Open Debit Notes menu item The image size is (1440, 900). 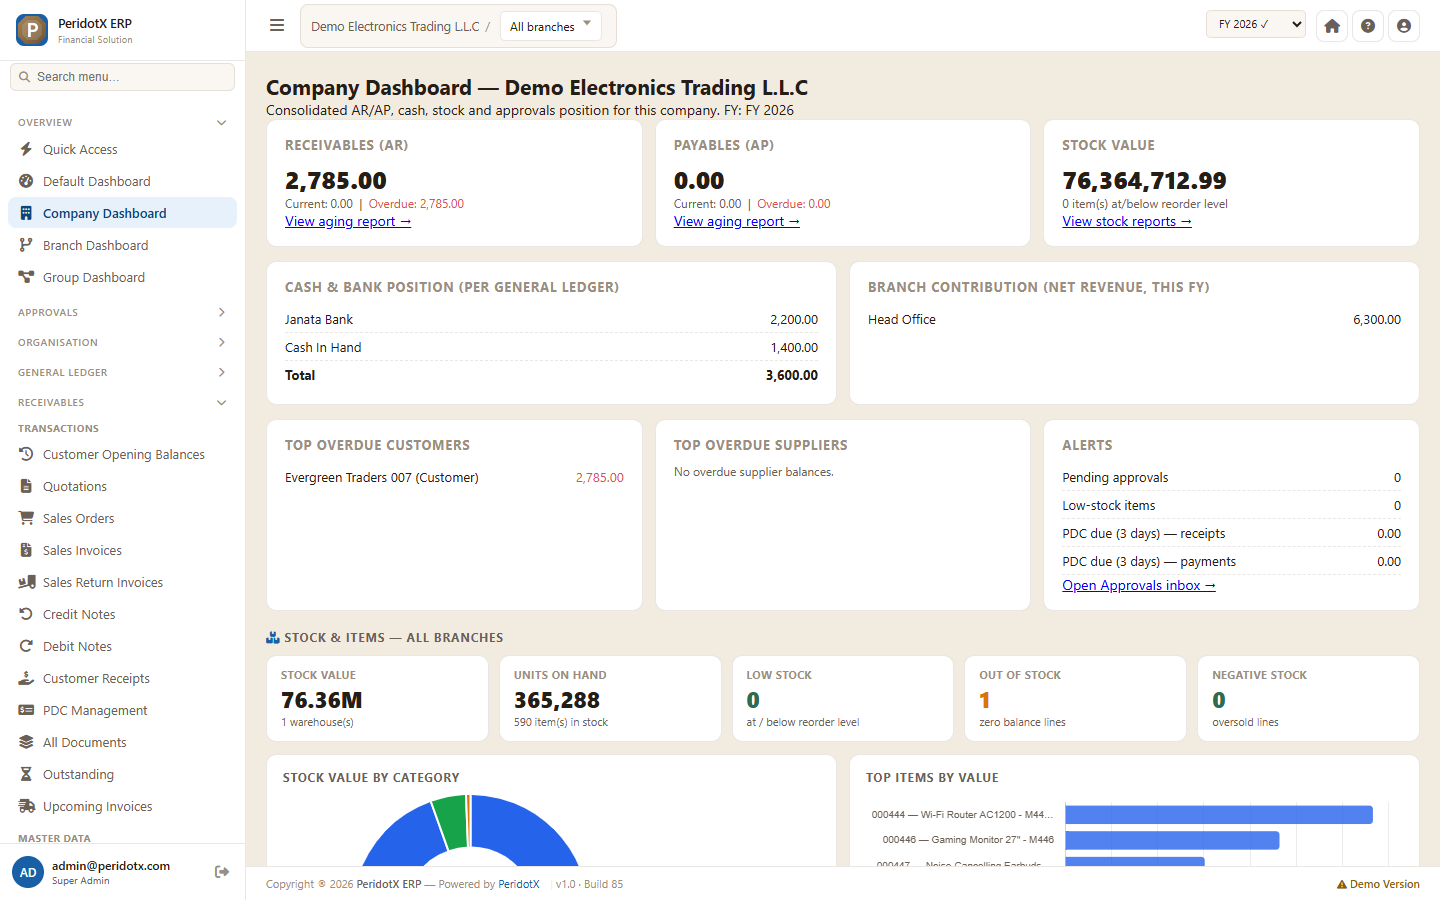tap(123, 646)
